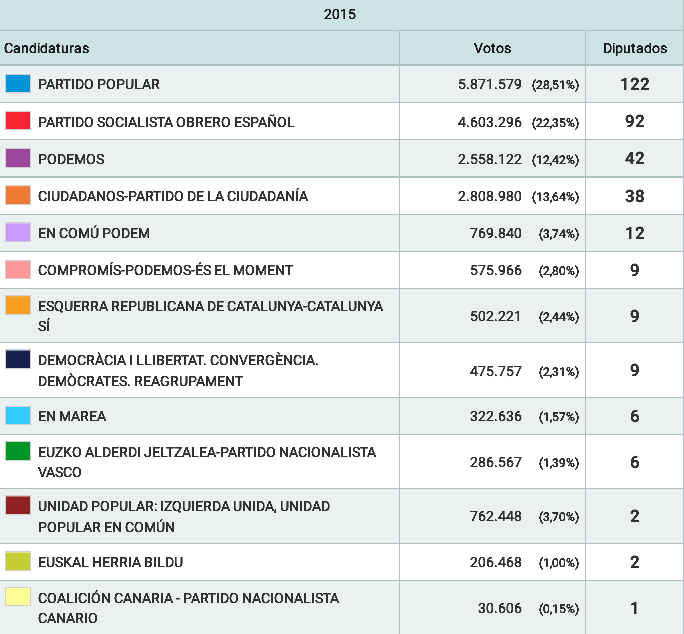The width and height of the screenshot is (684, 634).
Task: Click the 92 diputados value
Action: click(x=635, y=121)
